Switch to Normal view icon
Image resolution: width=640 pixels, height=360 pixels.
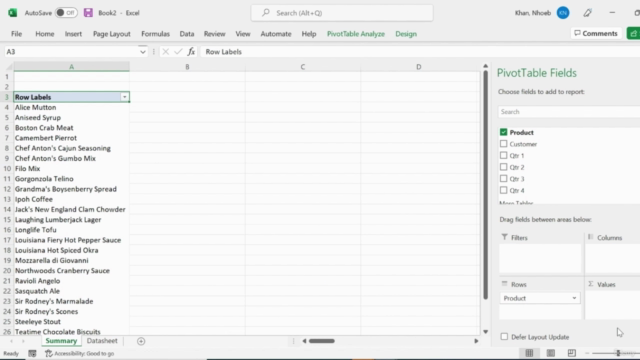click(529, 353)
